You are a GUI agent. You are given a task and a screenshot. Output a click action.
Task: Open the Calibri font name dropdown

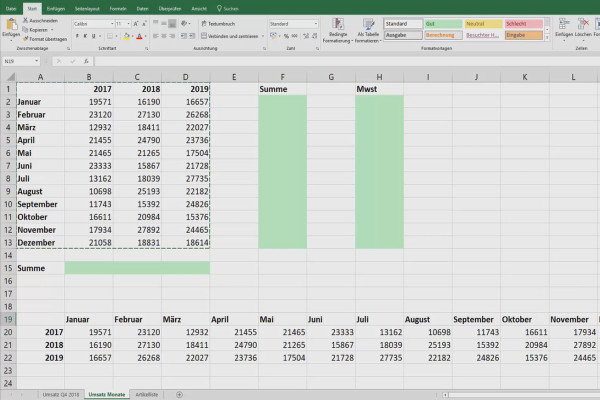(x=112, y=24)
